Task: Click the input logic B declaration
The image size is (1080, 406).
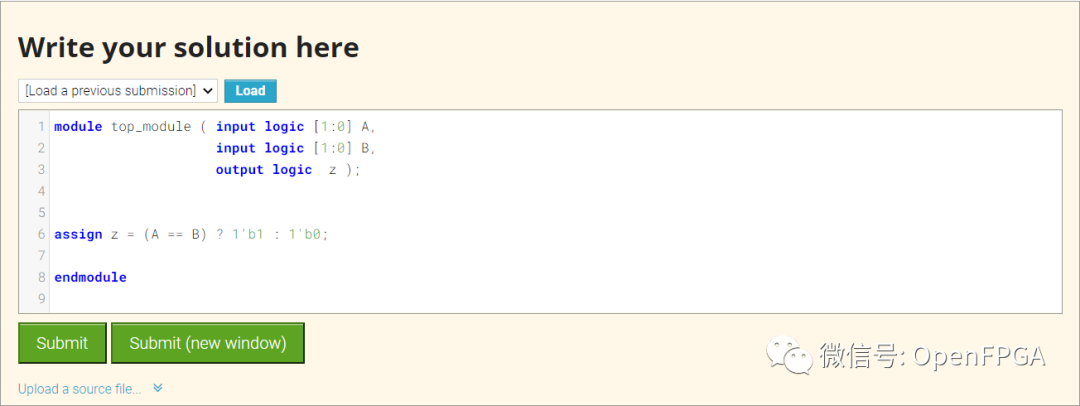Action: (x=295, y=148)
